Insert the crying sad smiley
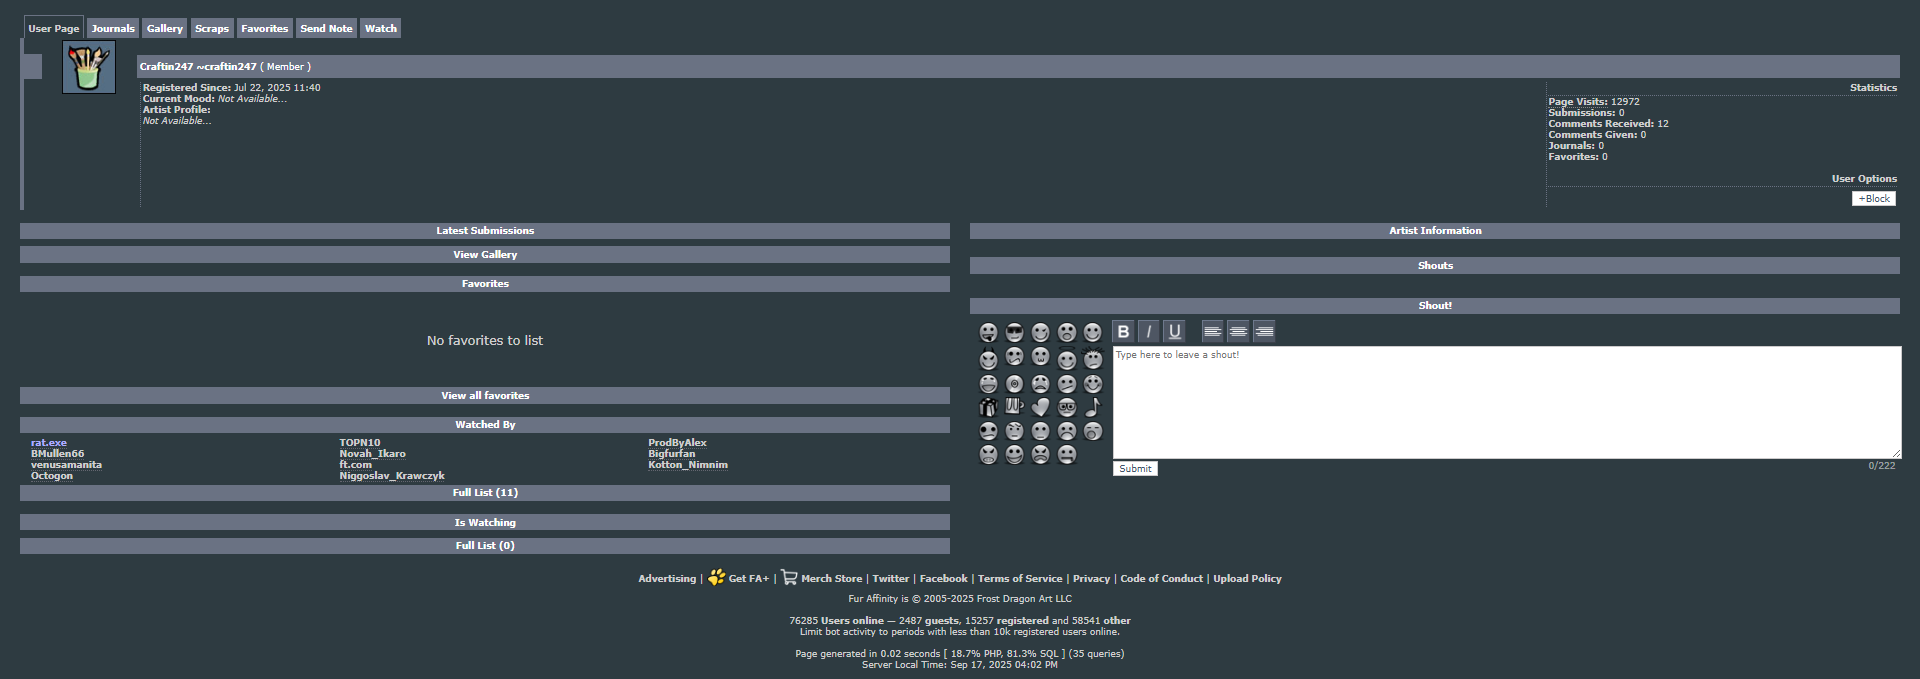Screen dimensions: 1920x679 [1040, 384]
